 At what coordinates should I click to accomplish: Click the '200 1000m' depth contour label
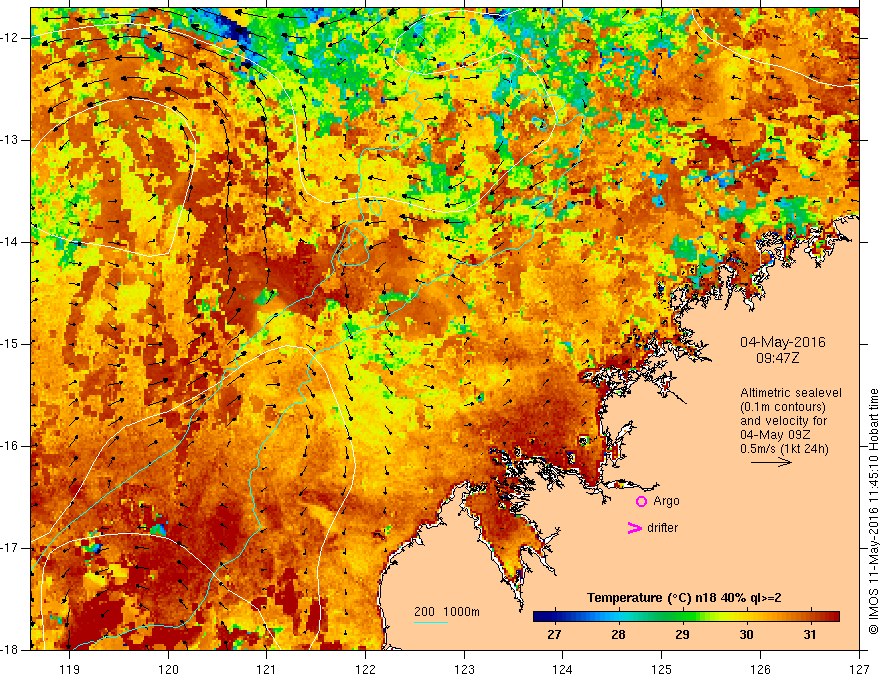click(447, 612)
